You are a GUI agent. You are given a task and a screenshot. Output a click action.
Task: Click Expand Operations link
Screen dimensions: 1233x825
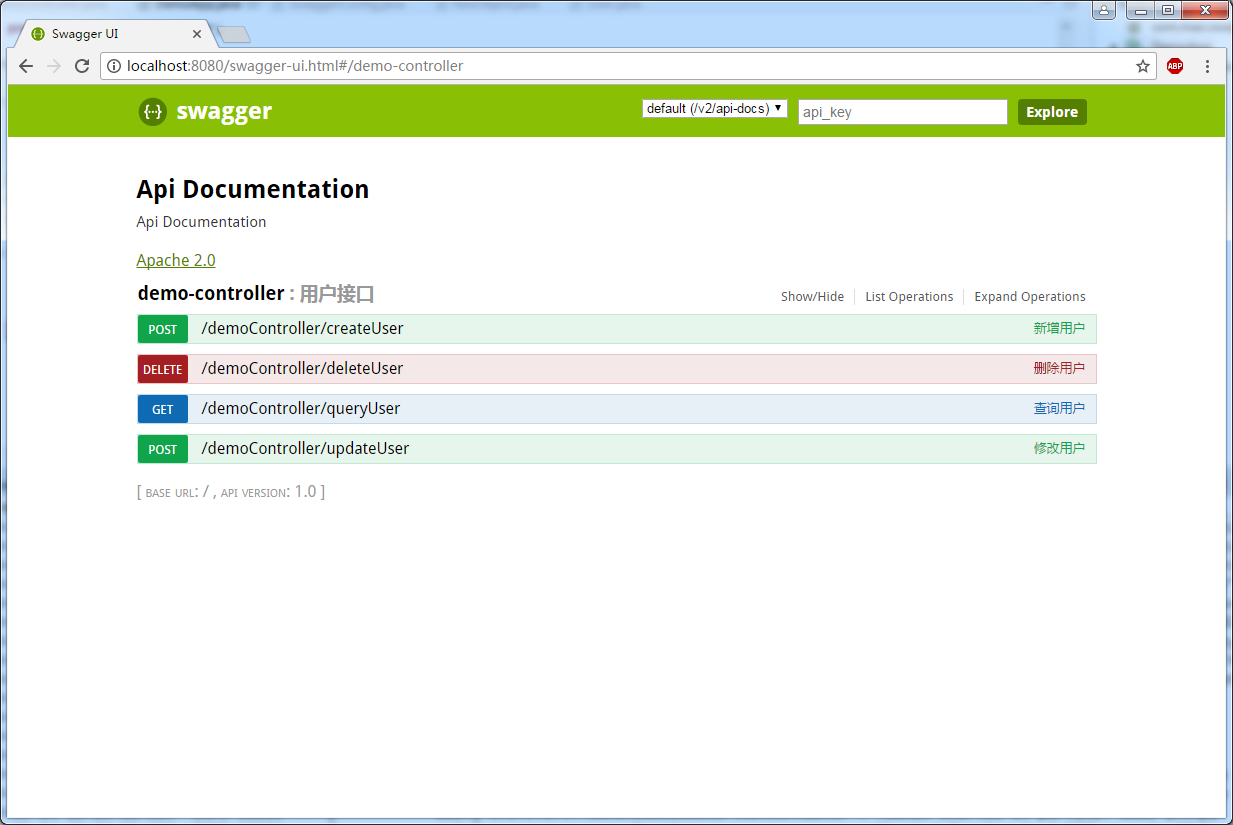click(x=1030, y=297)
